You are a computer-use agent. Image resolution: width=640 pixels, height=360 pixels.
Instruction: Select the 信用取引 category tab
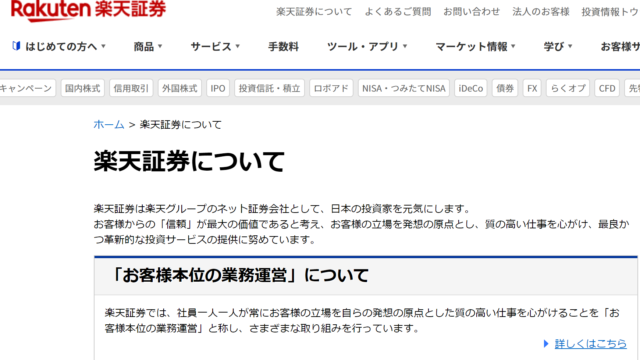(x=131, y=88)
